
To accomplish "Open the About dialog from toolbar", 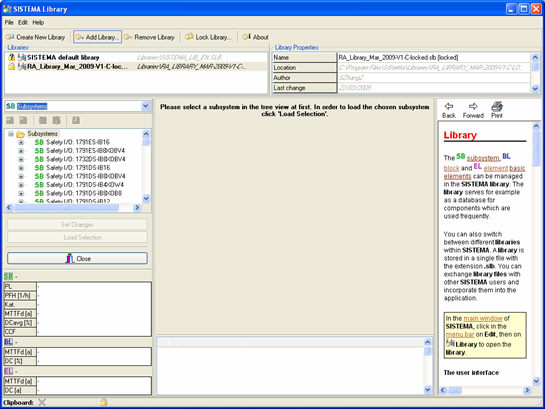I will pyautogui.click(x=255, y=37).
